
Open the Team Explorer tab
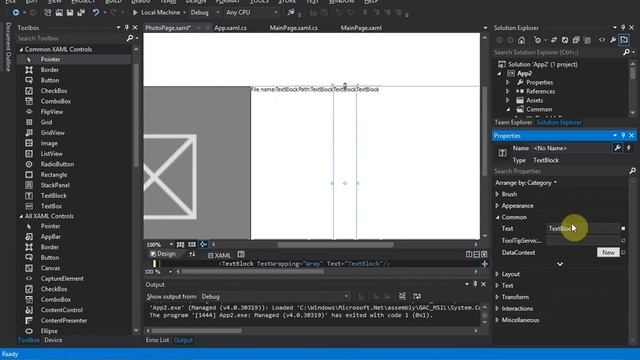pos(513,122)
